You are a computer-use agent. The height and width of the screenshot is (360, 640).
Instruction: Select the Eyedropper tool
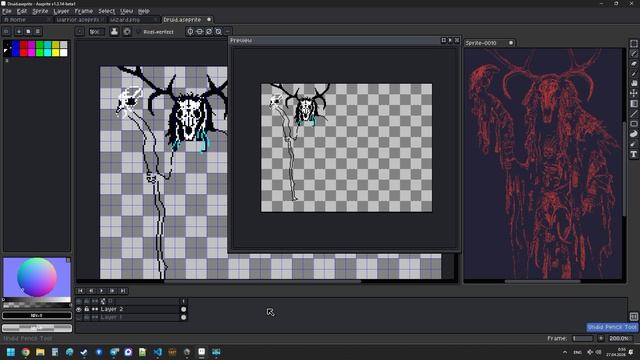pyautogui.click(x=633, y=73)
